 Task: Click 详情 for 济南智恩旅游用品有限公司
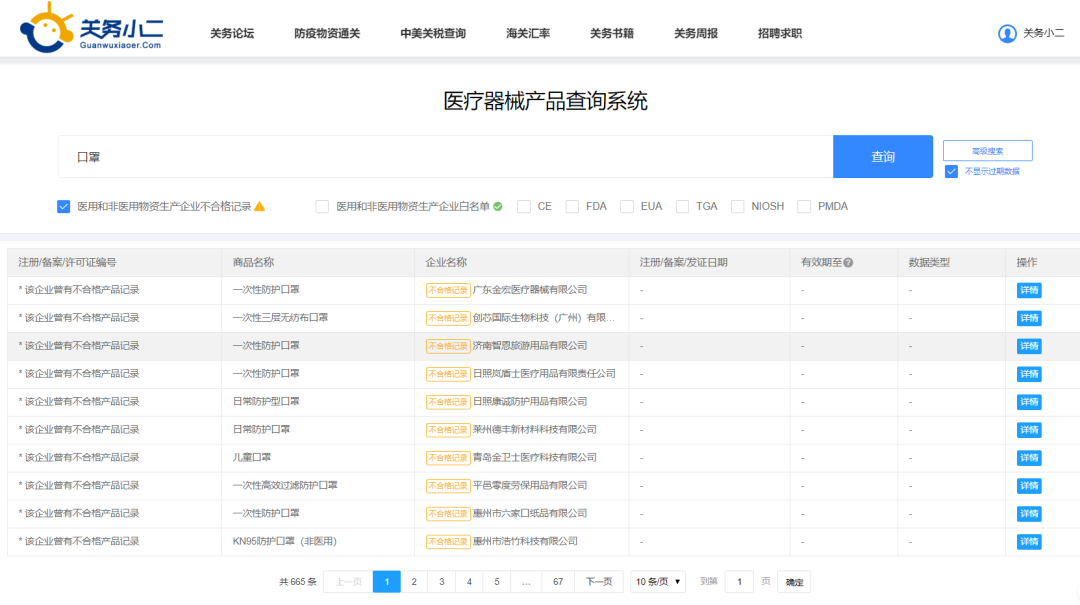(x=1029, y=346)
